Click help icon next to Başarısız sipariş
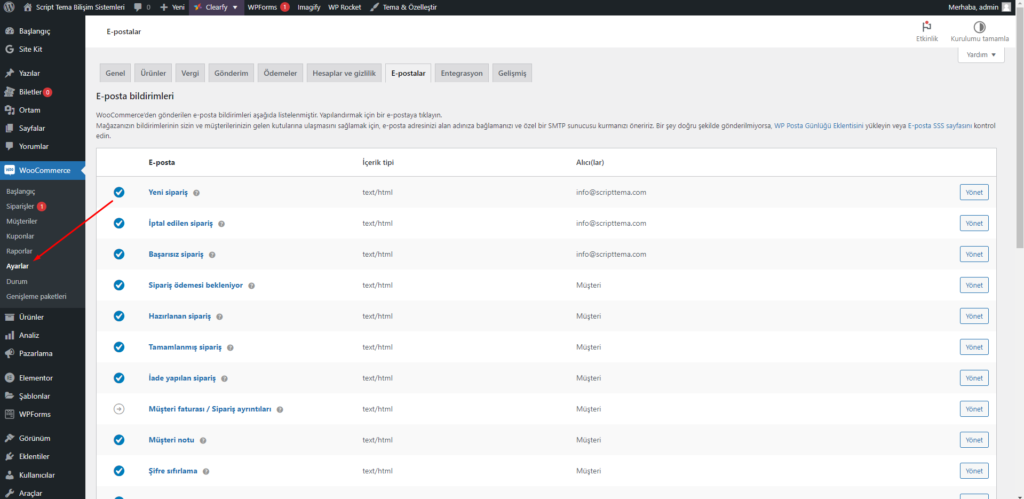This screenshot has height=499, width=1024. coord(212,255)
